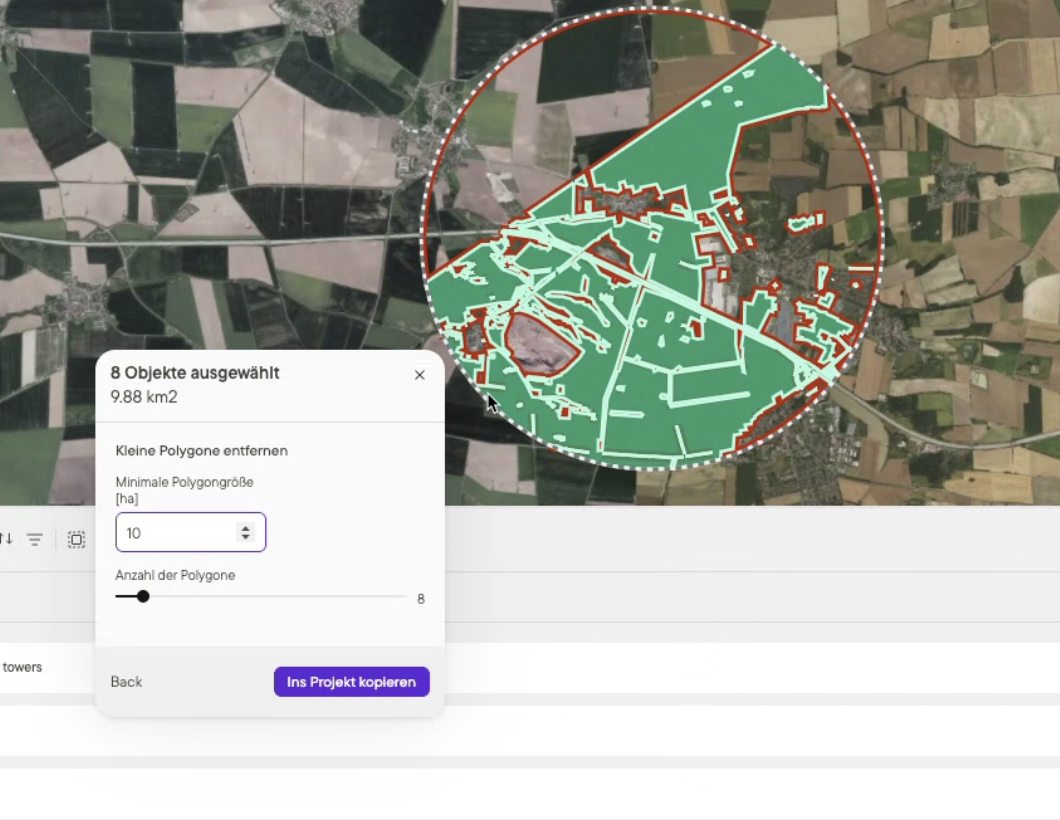Image resolution: width=1060 pixels, height=820 pixels.
Task: Click the right end of the polygon slider track
Action: click(404, 596)
